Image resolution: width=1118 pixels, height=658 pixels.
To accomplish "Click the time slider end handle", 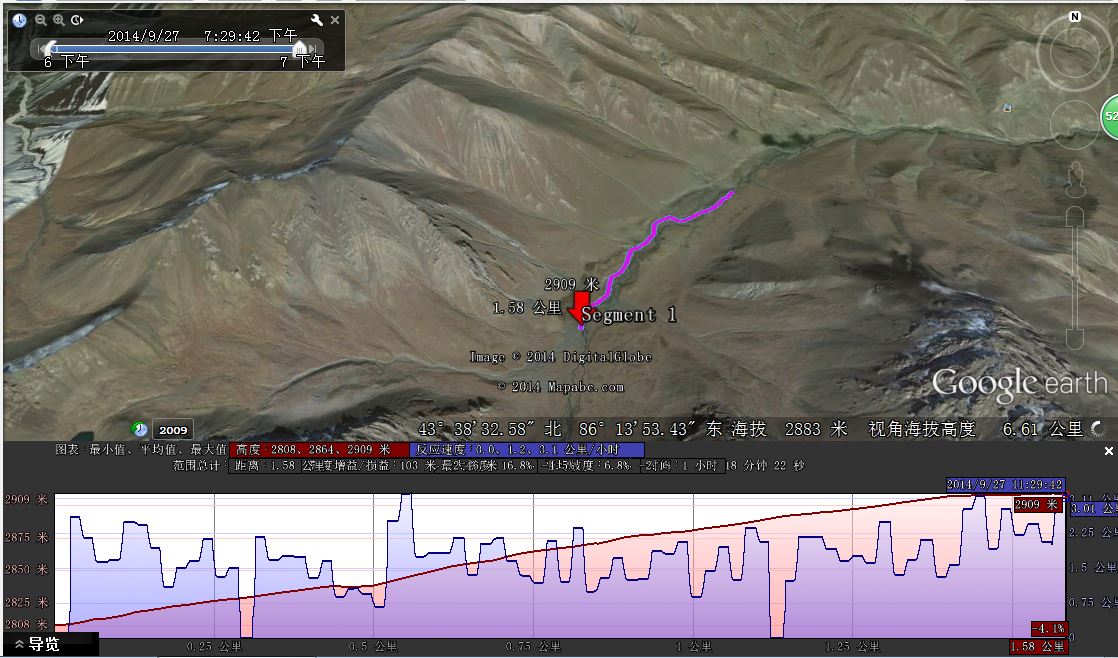I will pos(300,48).
